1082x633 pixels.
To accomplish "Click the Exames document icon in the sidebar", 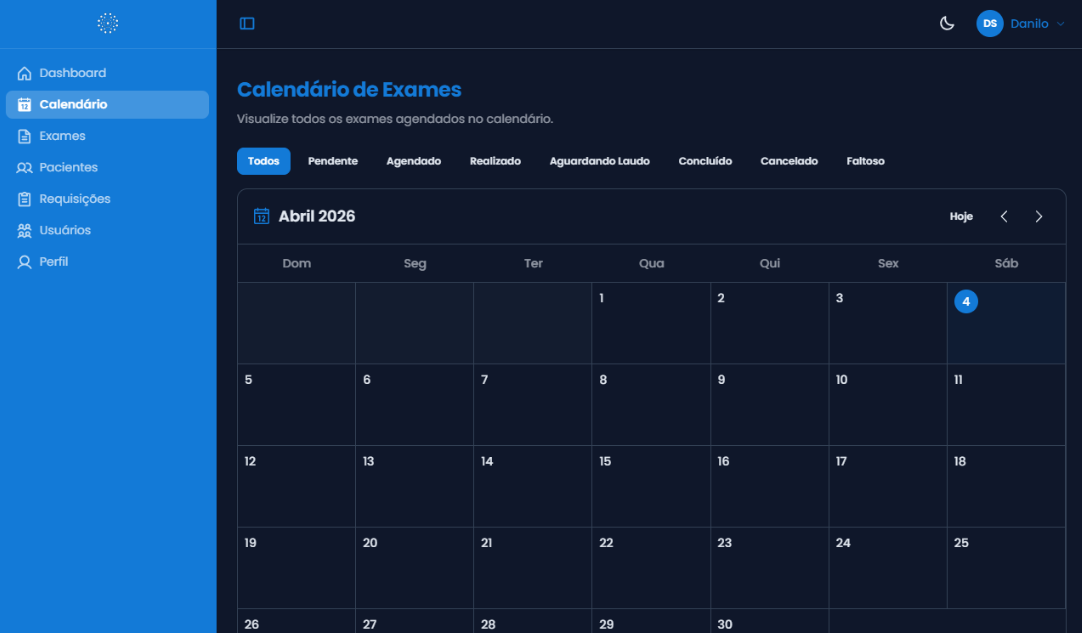I will click(x=24, y=136).
